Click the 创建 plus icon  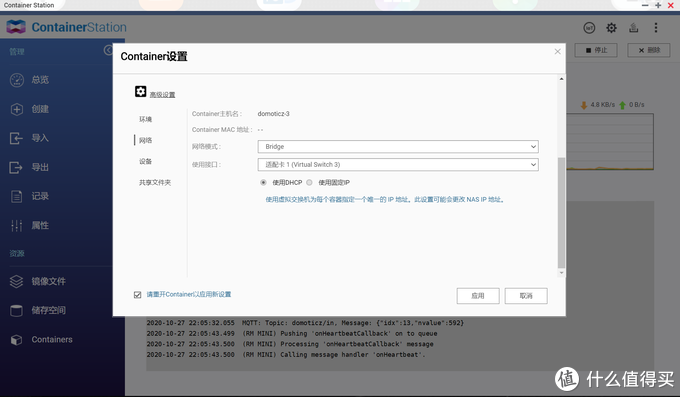point(16,109)
